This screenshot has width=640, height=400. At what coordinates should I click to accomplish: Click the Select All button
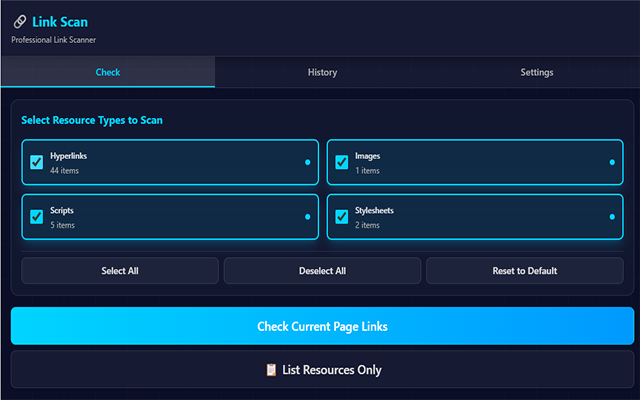pyautogui.click(x=120, y=271)
